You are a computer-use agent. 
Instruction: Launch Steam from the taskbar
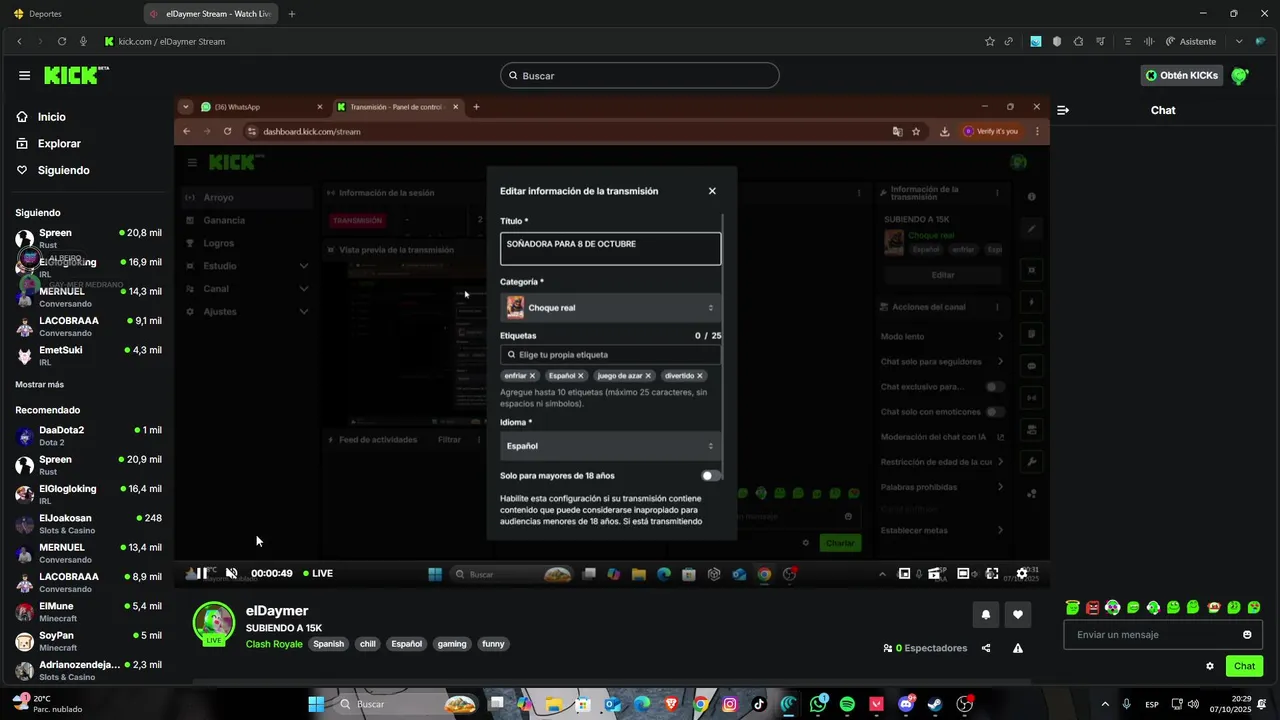[x=934, y=704]
